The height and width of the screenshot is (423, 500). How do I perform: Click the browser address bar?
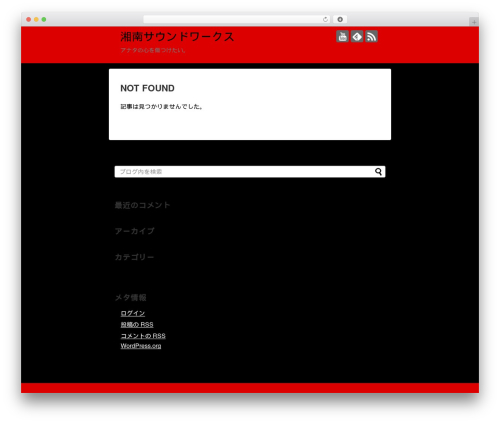pyautogui.click(x=237, y=19)
